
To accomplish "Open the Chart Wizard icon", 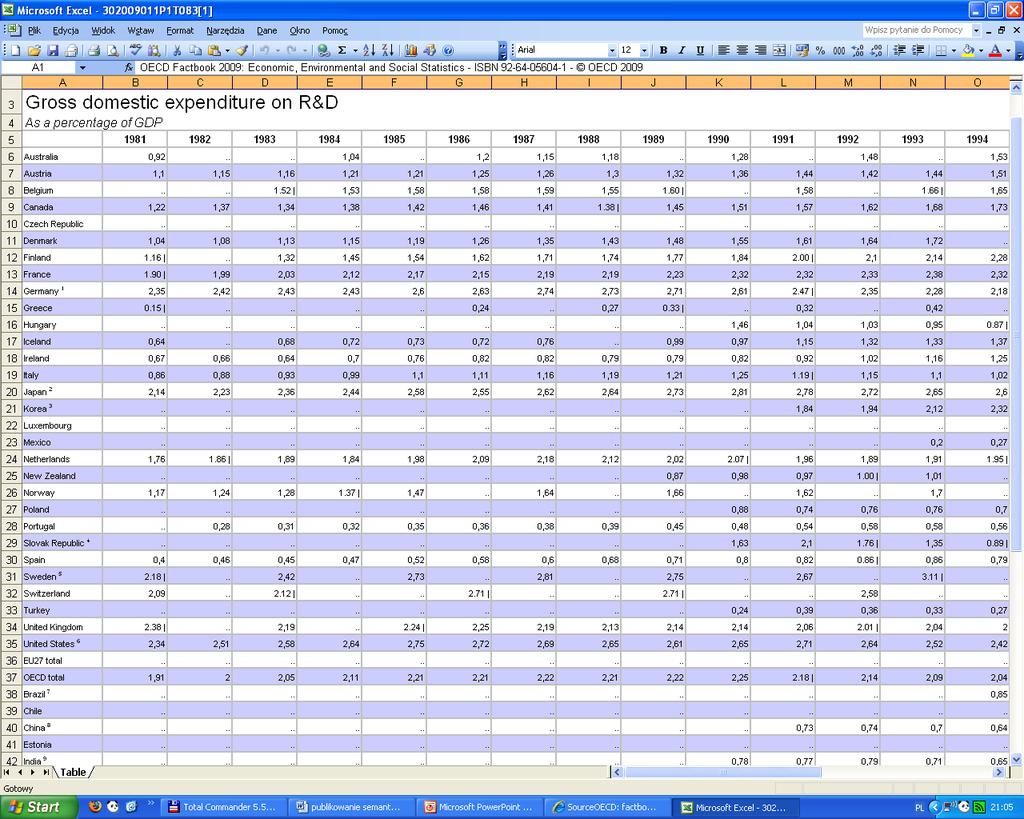I will (x=411, y=50).
